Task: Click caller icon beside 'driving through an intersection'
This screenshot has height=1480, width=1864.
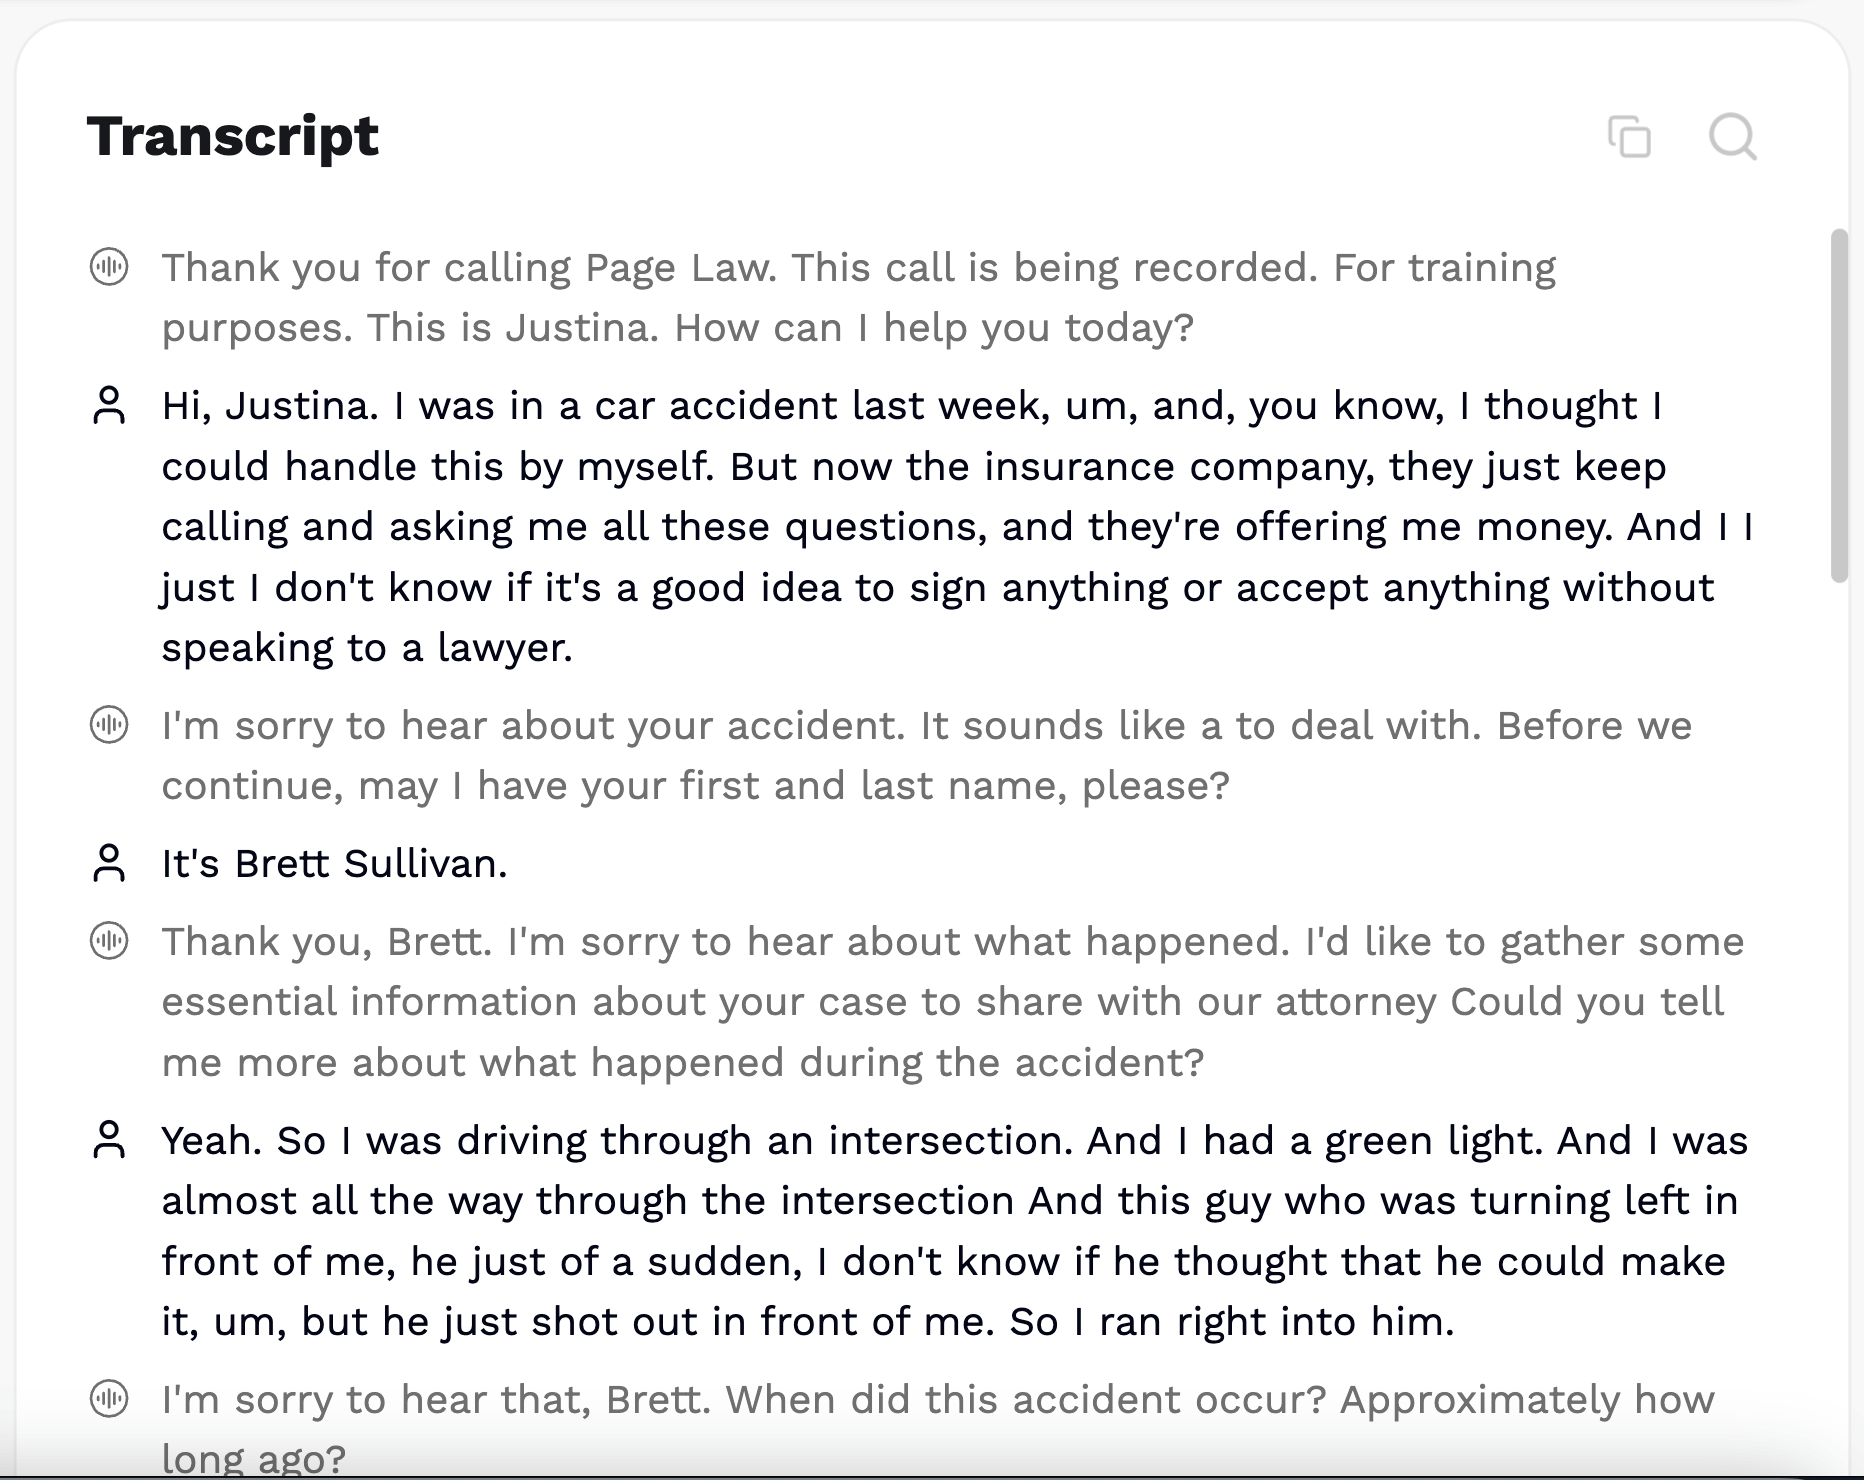Action: coord(109,1140)
